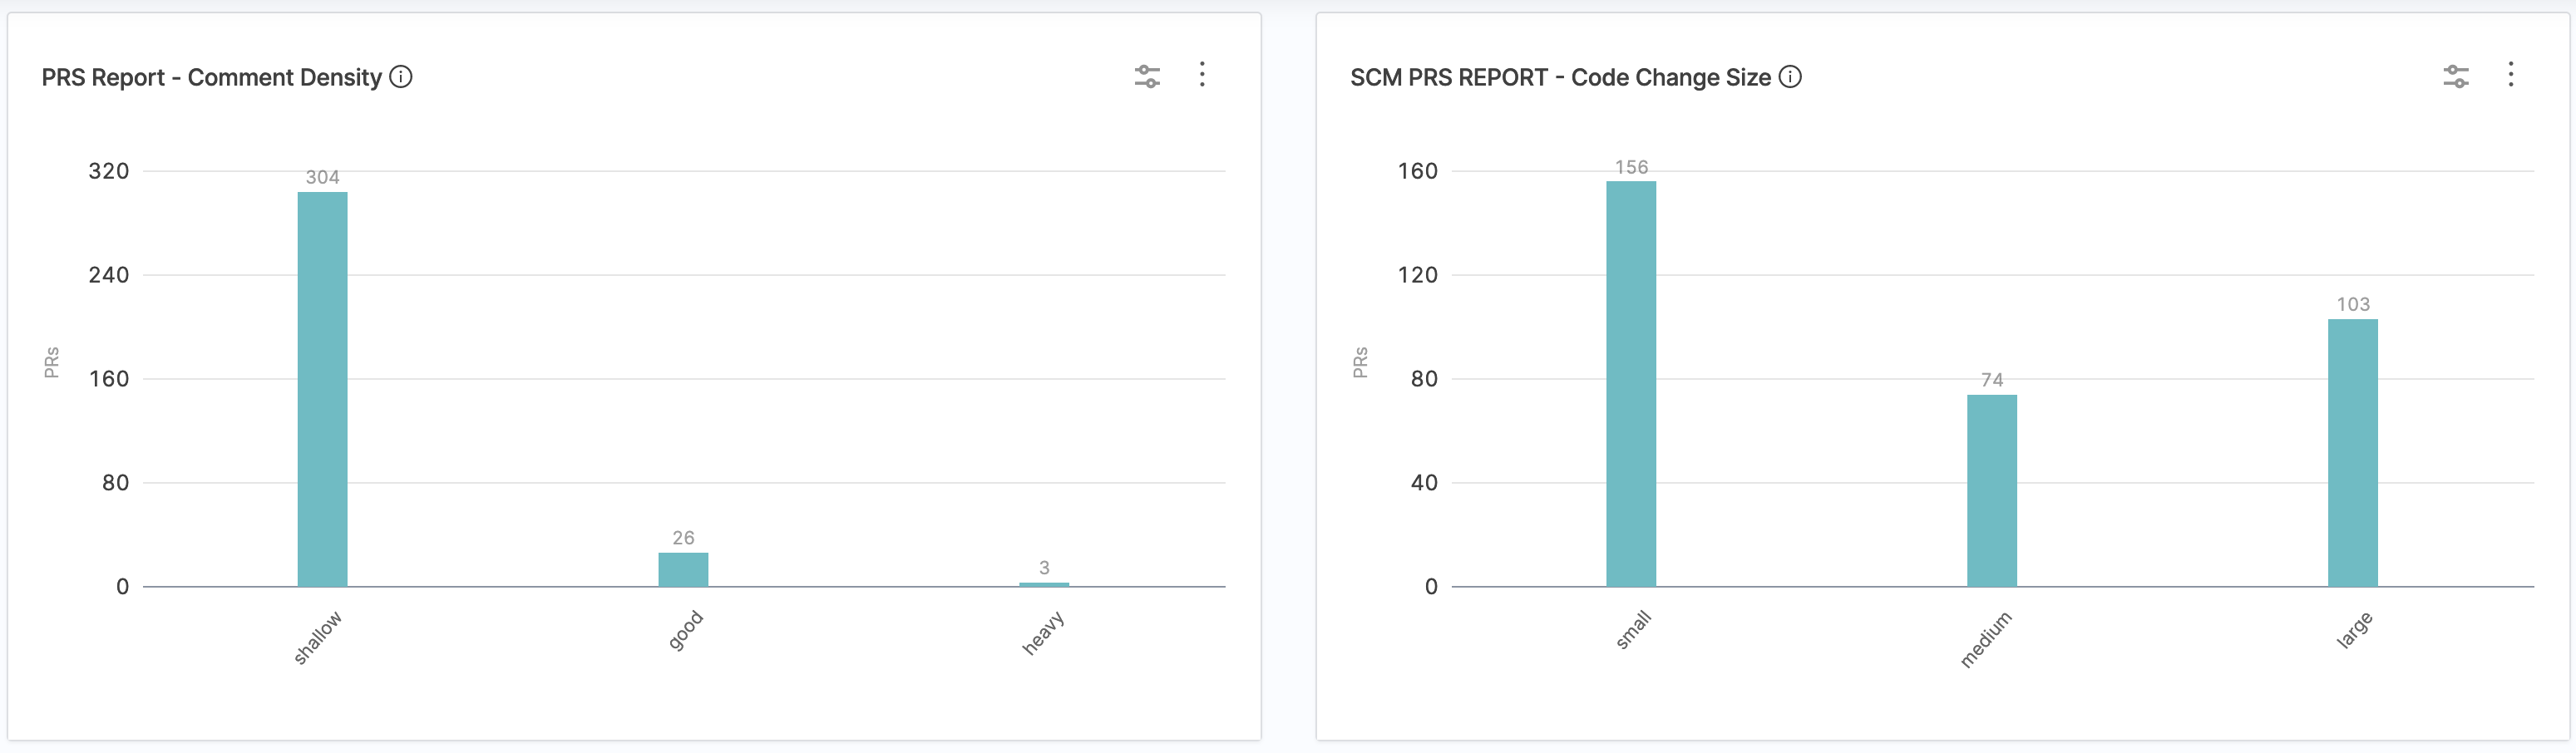Open three-dot menu of Comment Density widget
Image resolution: width=2576 pixels, height=753 pixels.
(1202, 75)
